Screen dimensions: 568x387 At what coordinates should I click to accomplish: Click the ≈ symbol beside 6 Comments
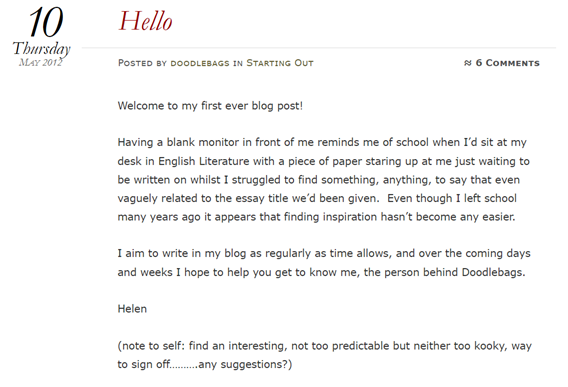pyautogui.click(x=468, y=63)
